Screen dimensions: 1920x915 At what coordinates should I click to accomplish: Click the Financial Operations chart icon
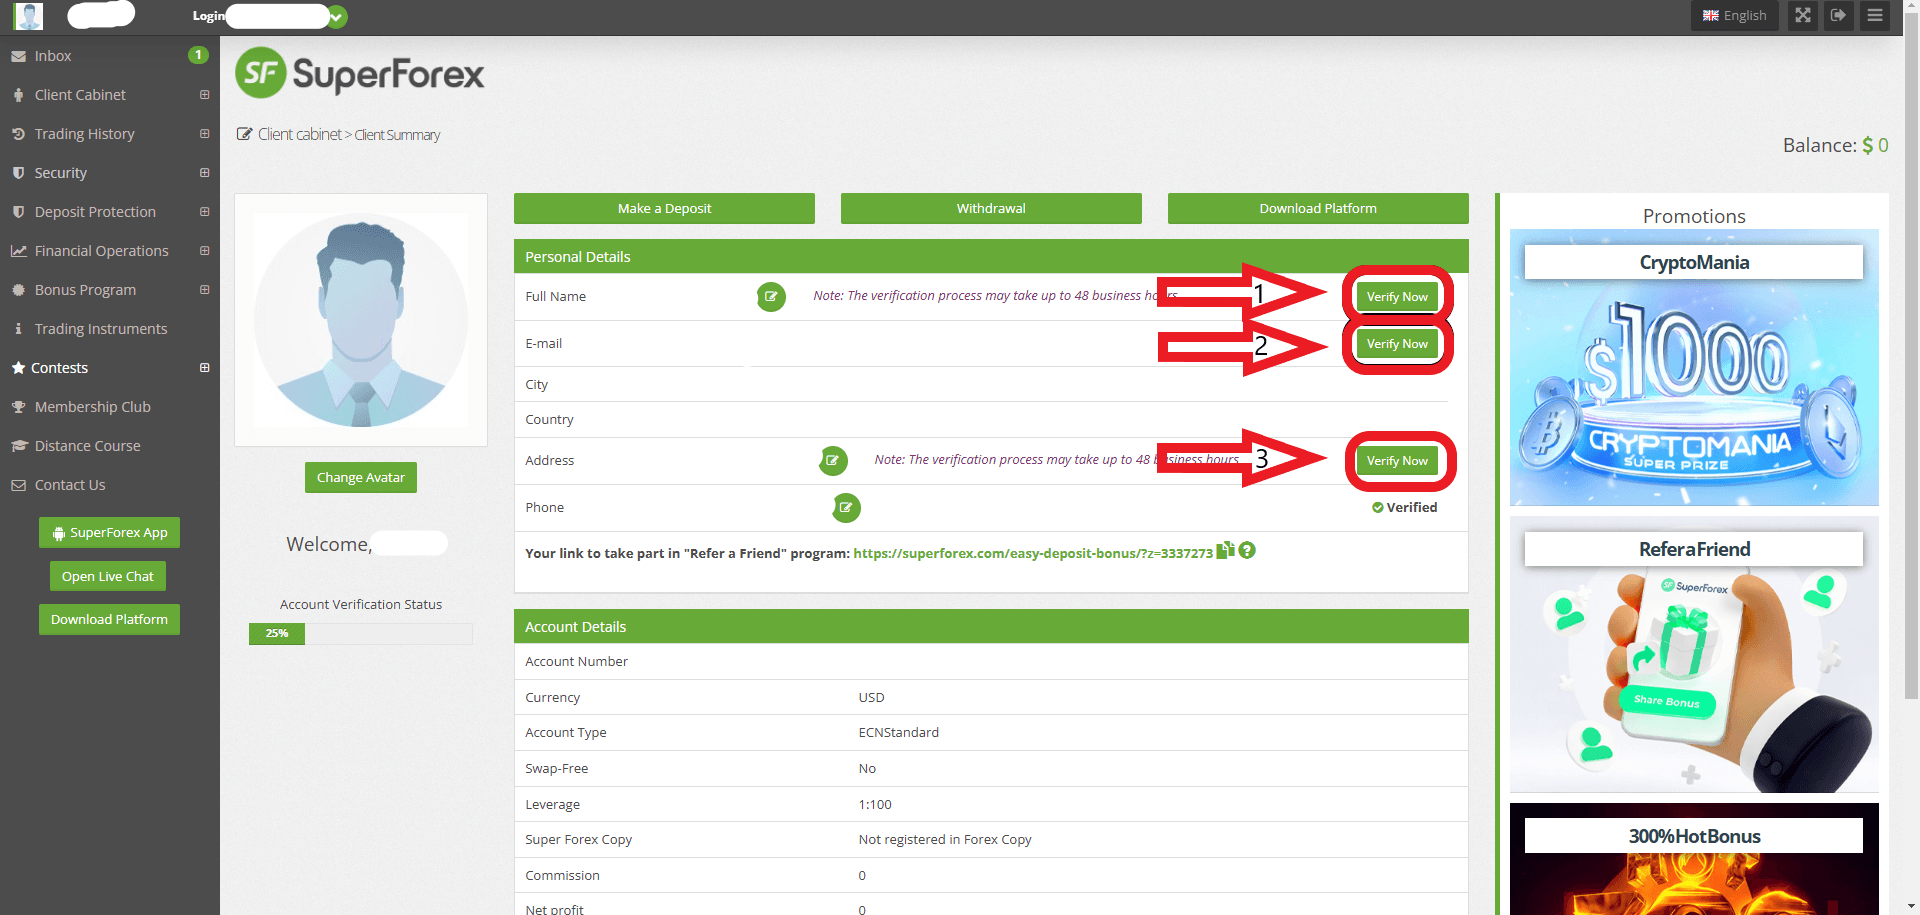pos(18,251)
